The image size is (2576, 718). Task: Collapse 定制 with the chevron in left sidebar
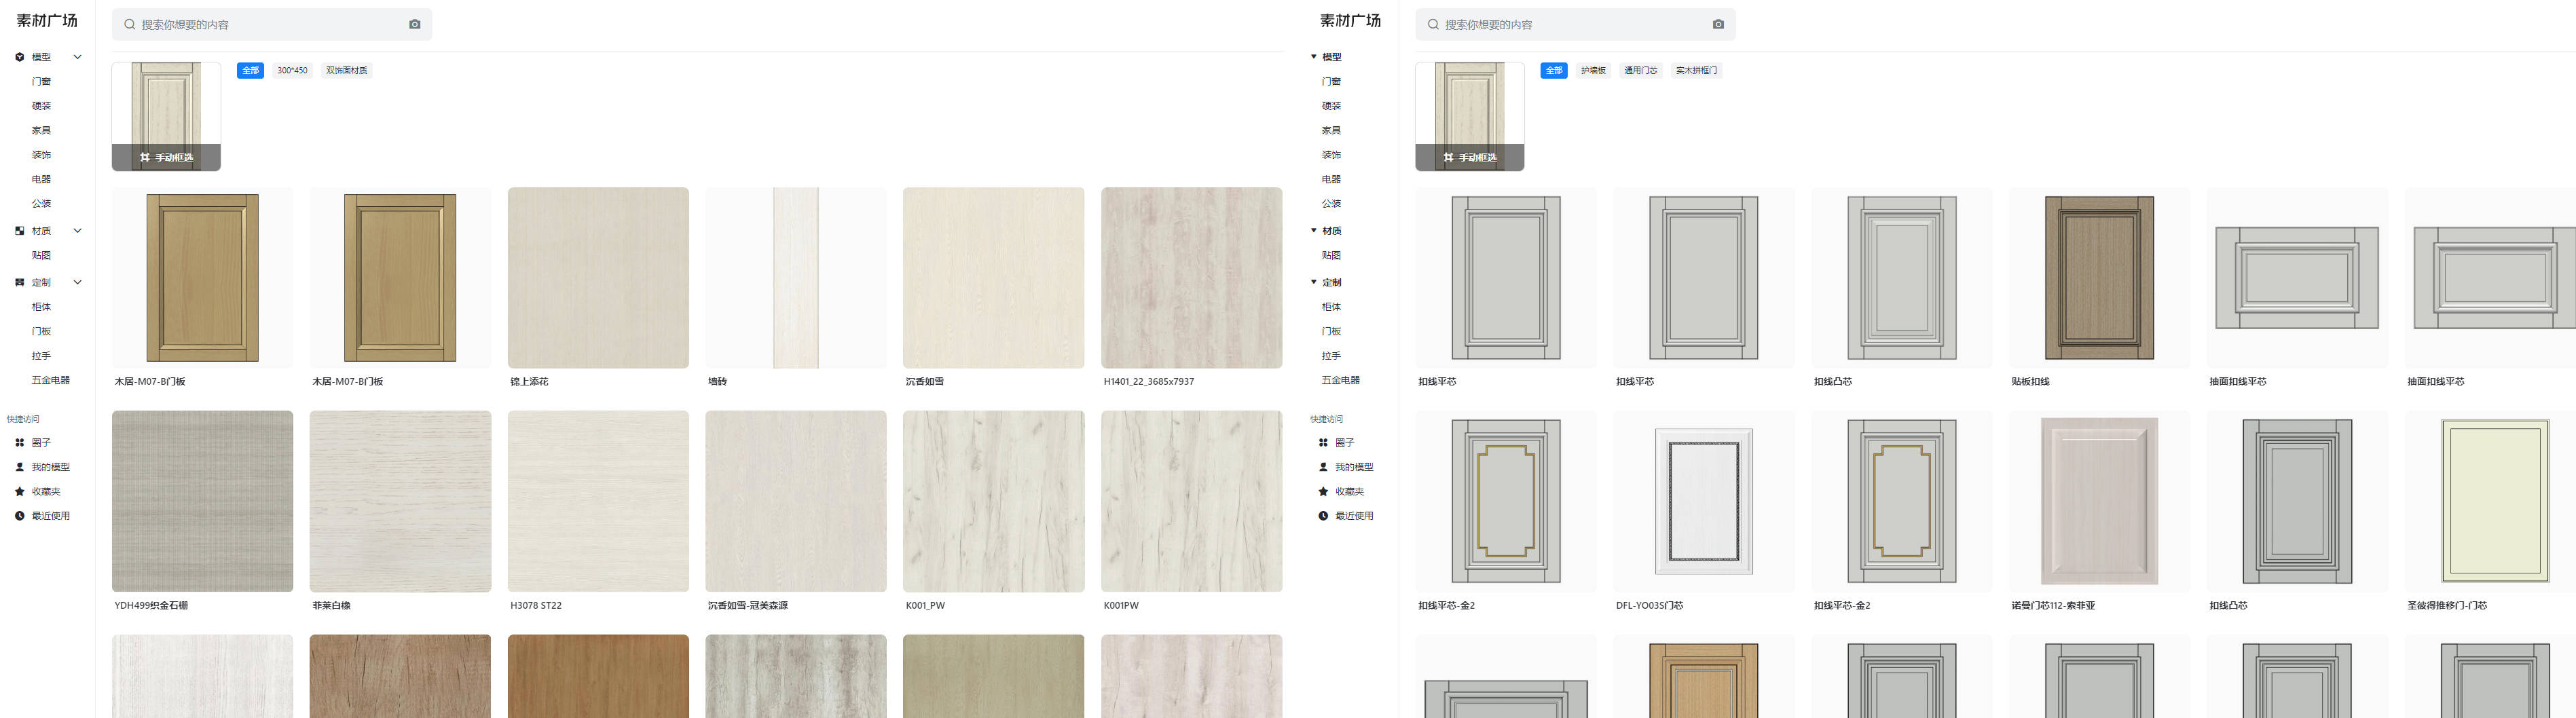77,283
